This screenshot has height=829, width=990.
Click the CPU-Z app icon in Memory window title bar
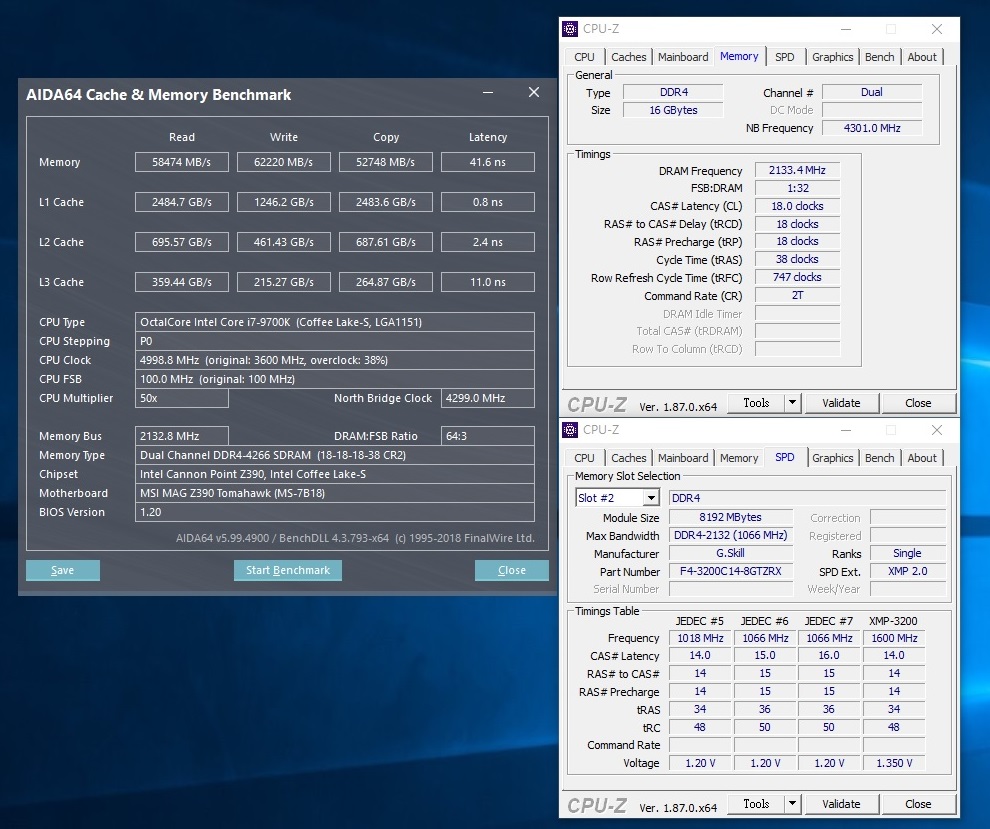(x=570, y=29)
